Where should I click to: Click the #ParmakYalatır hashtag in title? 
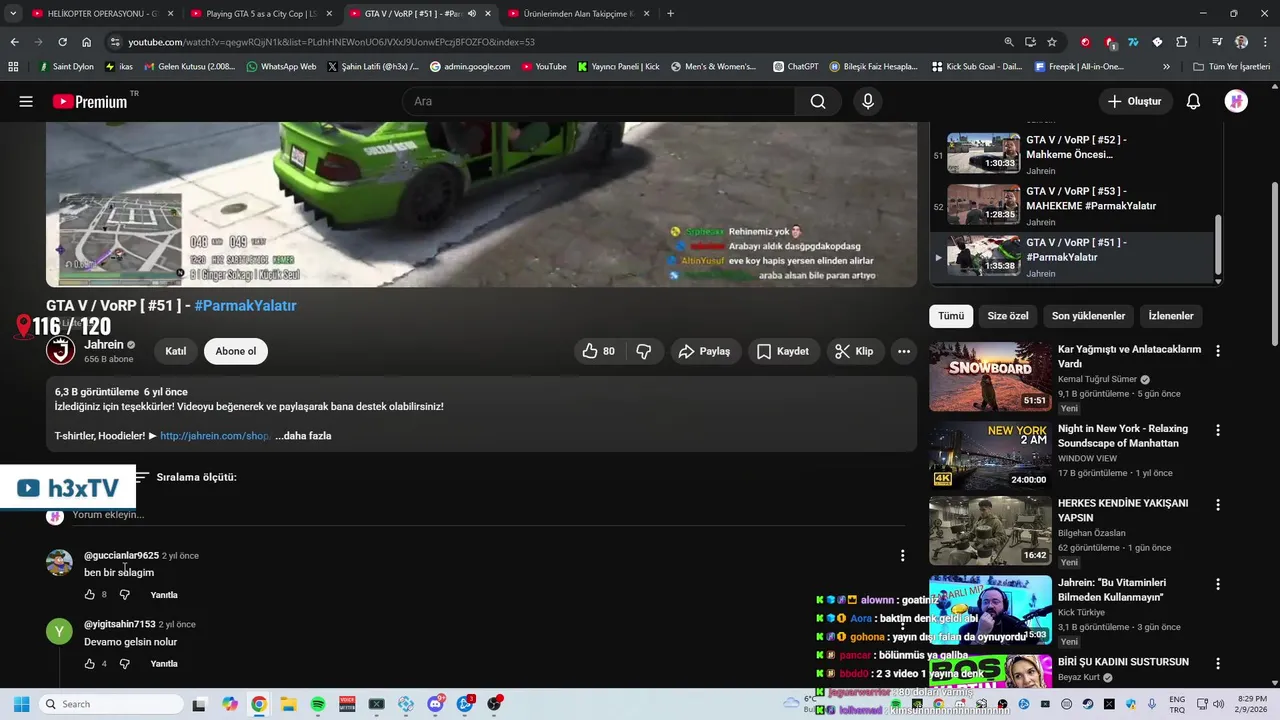pos(245,306)
